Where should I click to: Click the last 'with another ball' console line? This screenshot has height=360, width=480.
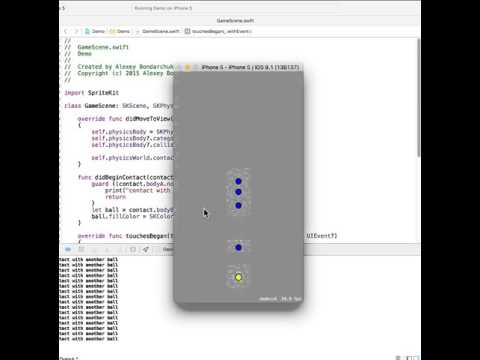tap(89, 339)
